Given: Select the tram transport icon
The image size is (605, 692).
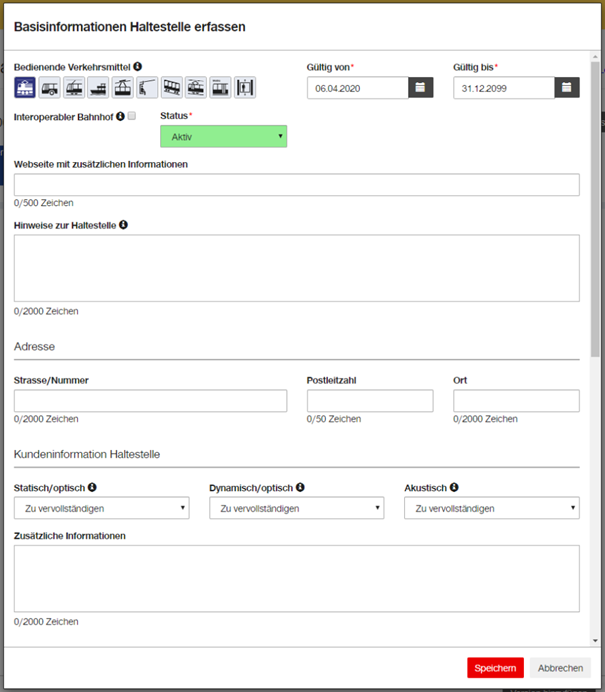Looking at the screenshot, I should (x=74, y=87).
